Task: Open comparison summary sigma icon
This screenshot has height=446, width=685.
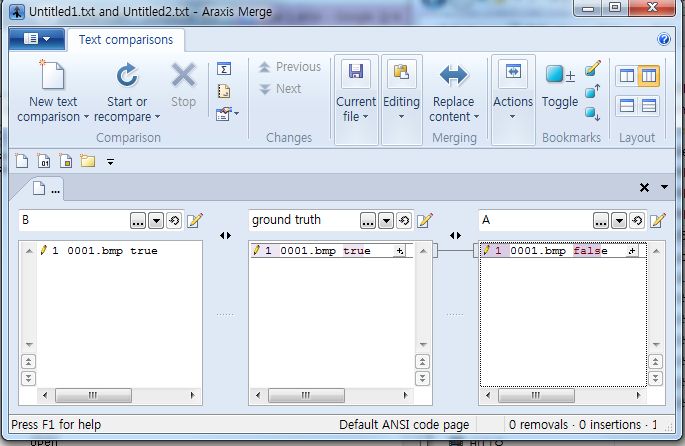Action: tap(224, 69)
